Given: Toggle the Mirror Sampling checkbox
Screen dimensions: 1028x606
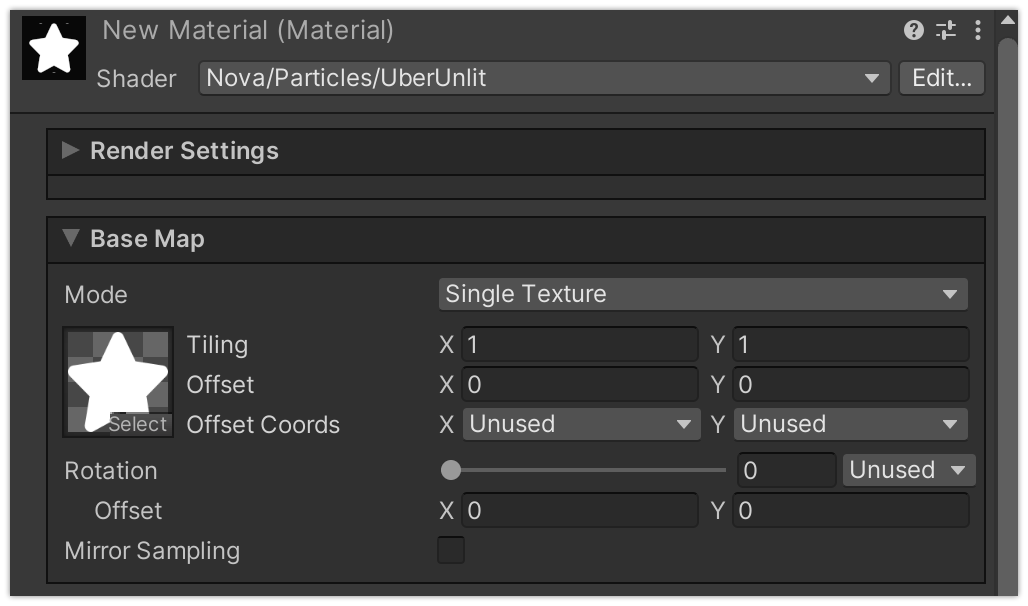Looking at the screenshot, I should click(451, 550).
